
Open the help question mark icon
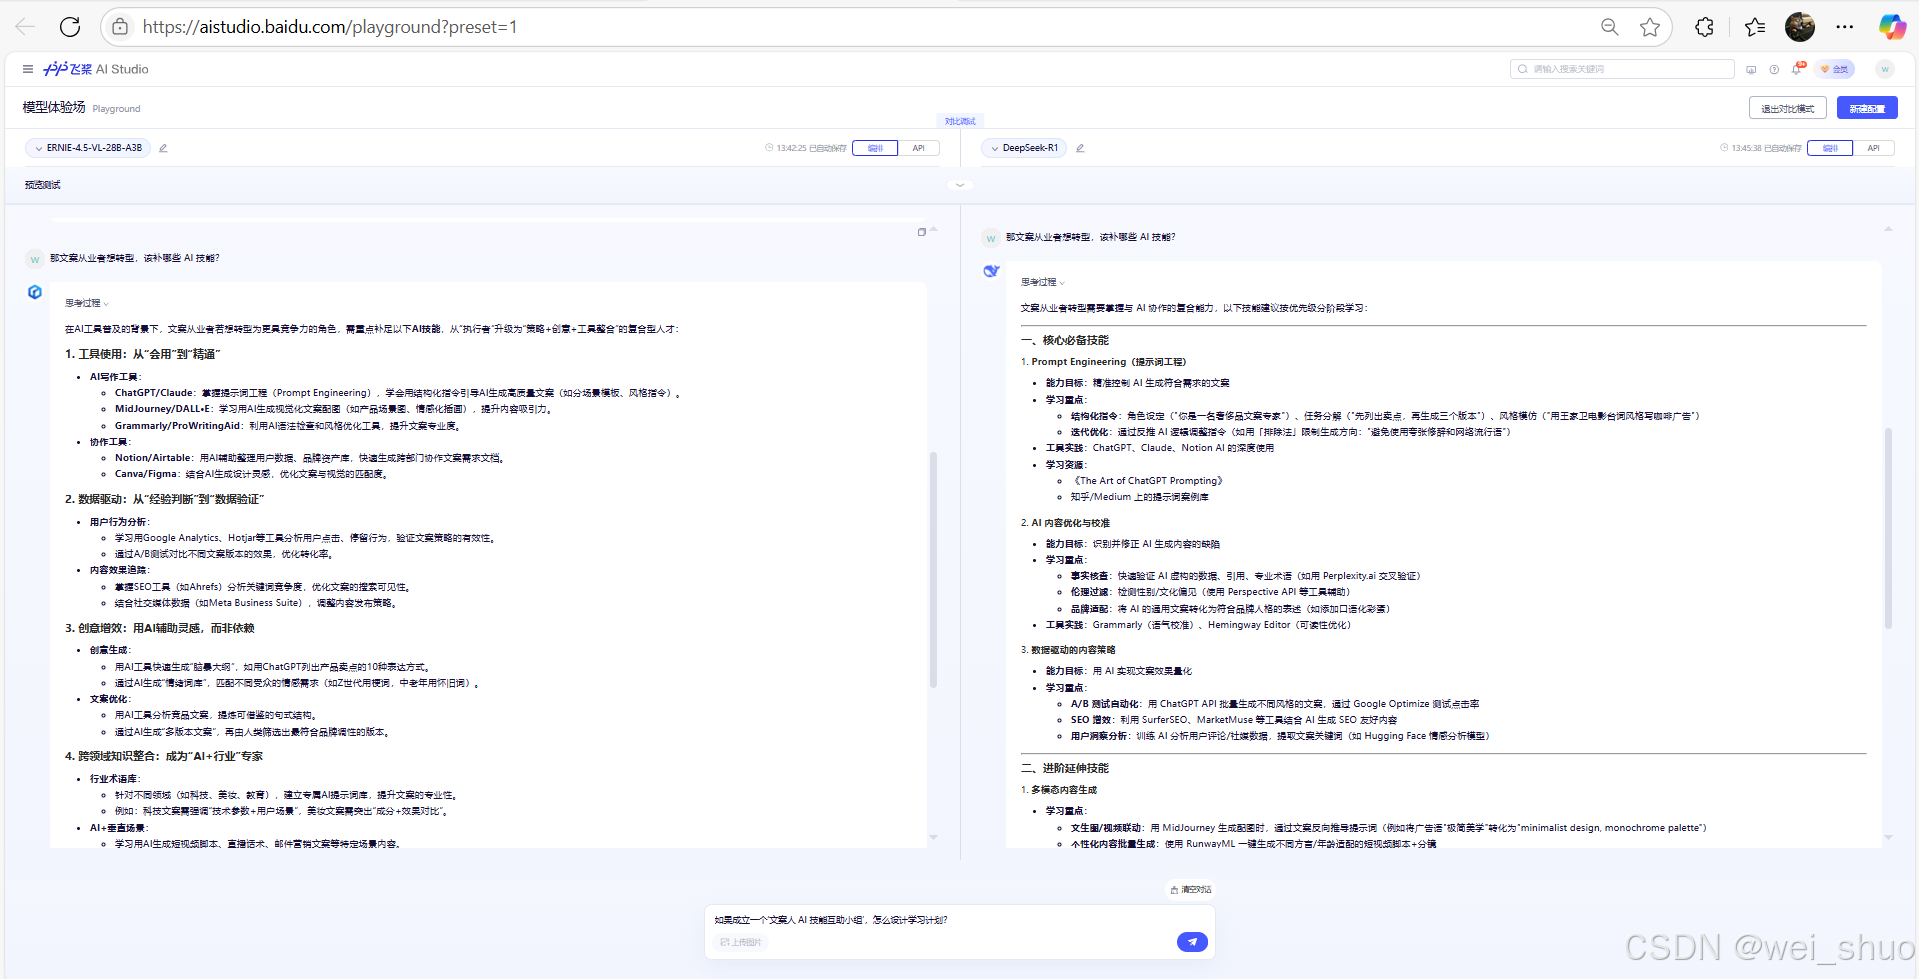pos(1774,69)
